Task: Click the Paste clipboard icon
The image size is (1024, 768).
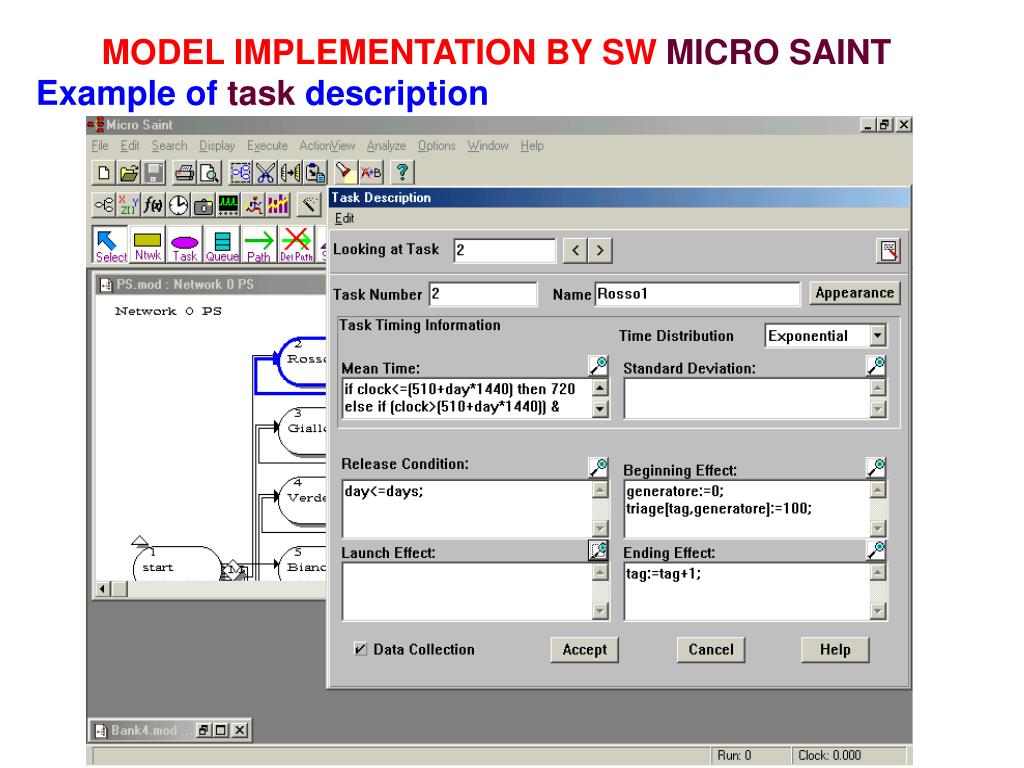Action: click(x=315, y=173)
